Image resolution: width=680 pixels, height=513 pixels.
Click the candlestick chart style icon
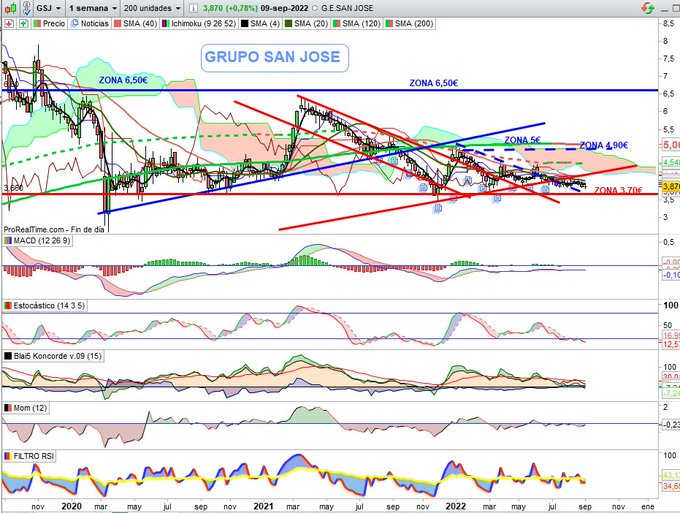point(10,8)
